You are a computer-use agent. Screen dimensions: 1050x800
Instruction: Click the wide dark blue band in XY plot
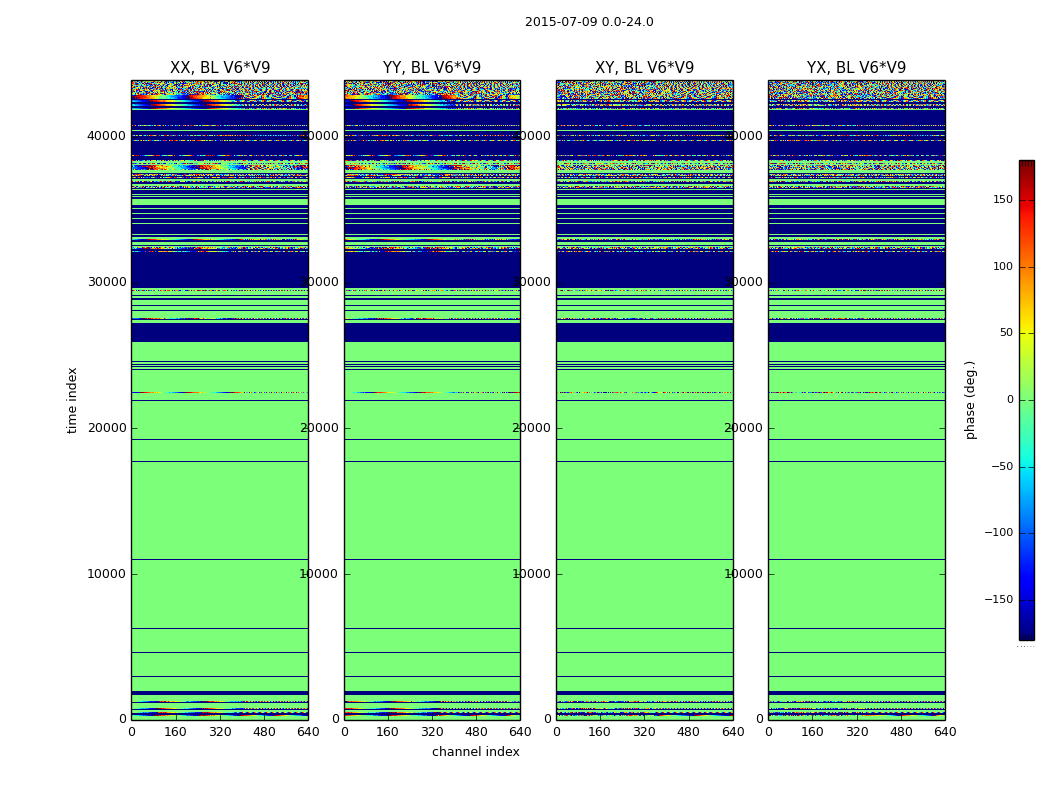click(x=644, y=268)
